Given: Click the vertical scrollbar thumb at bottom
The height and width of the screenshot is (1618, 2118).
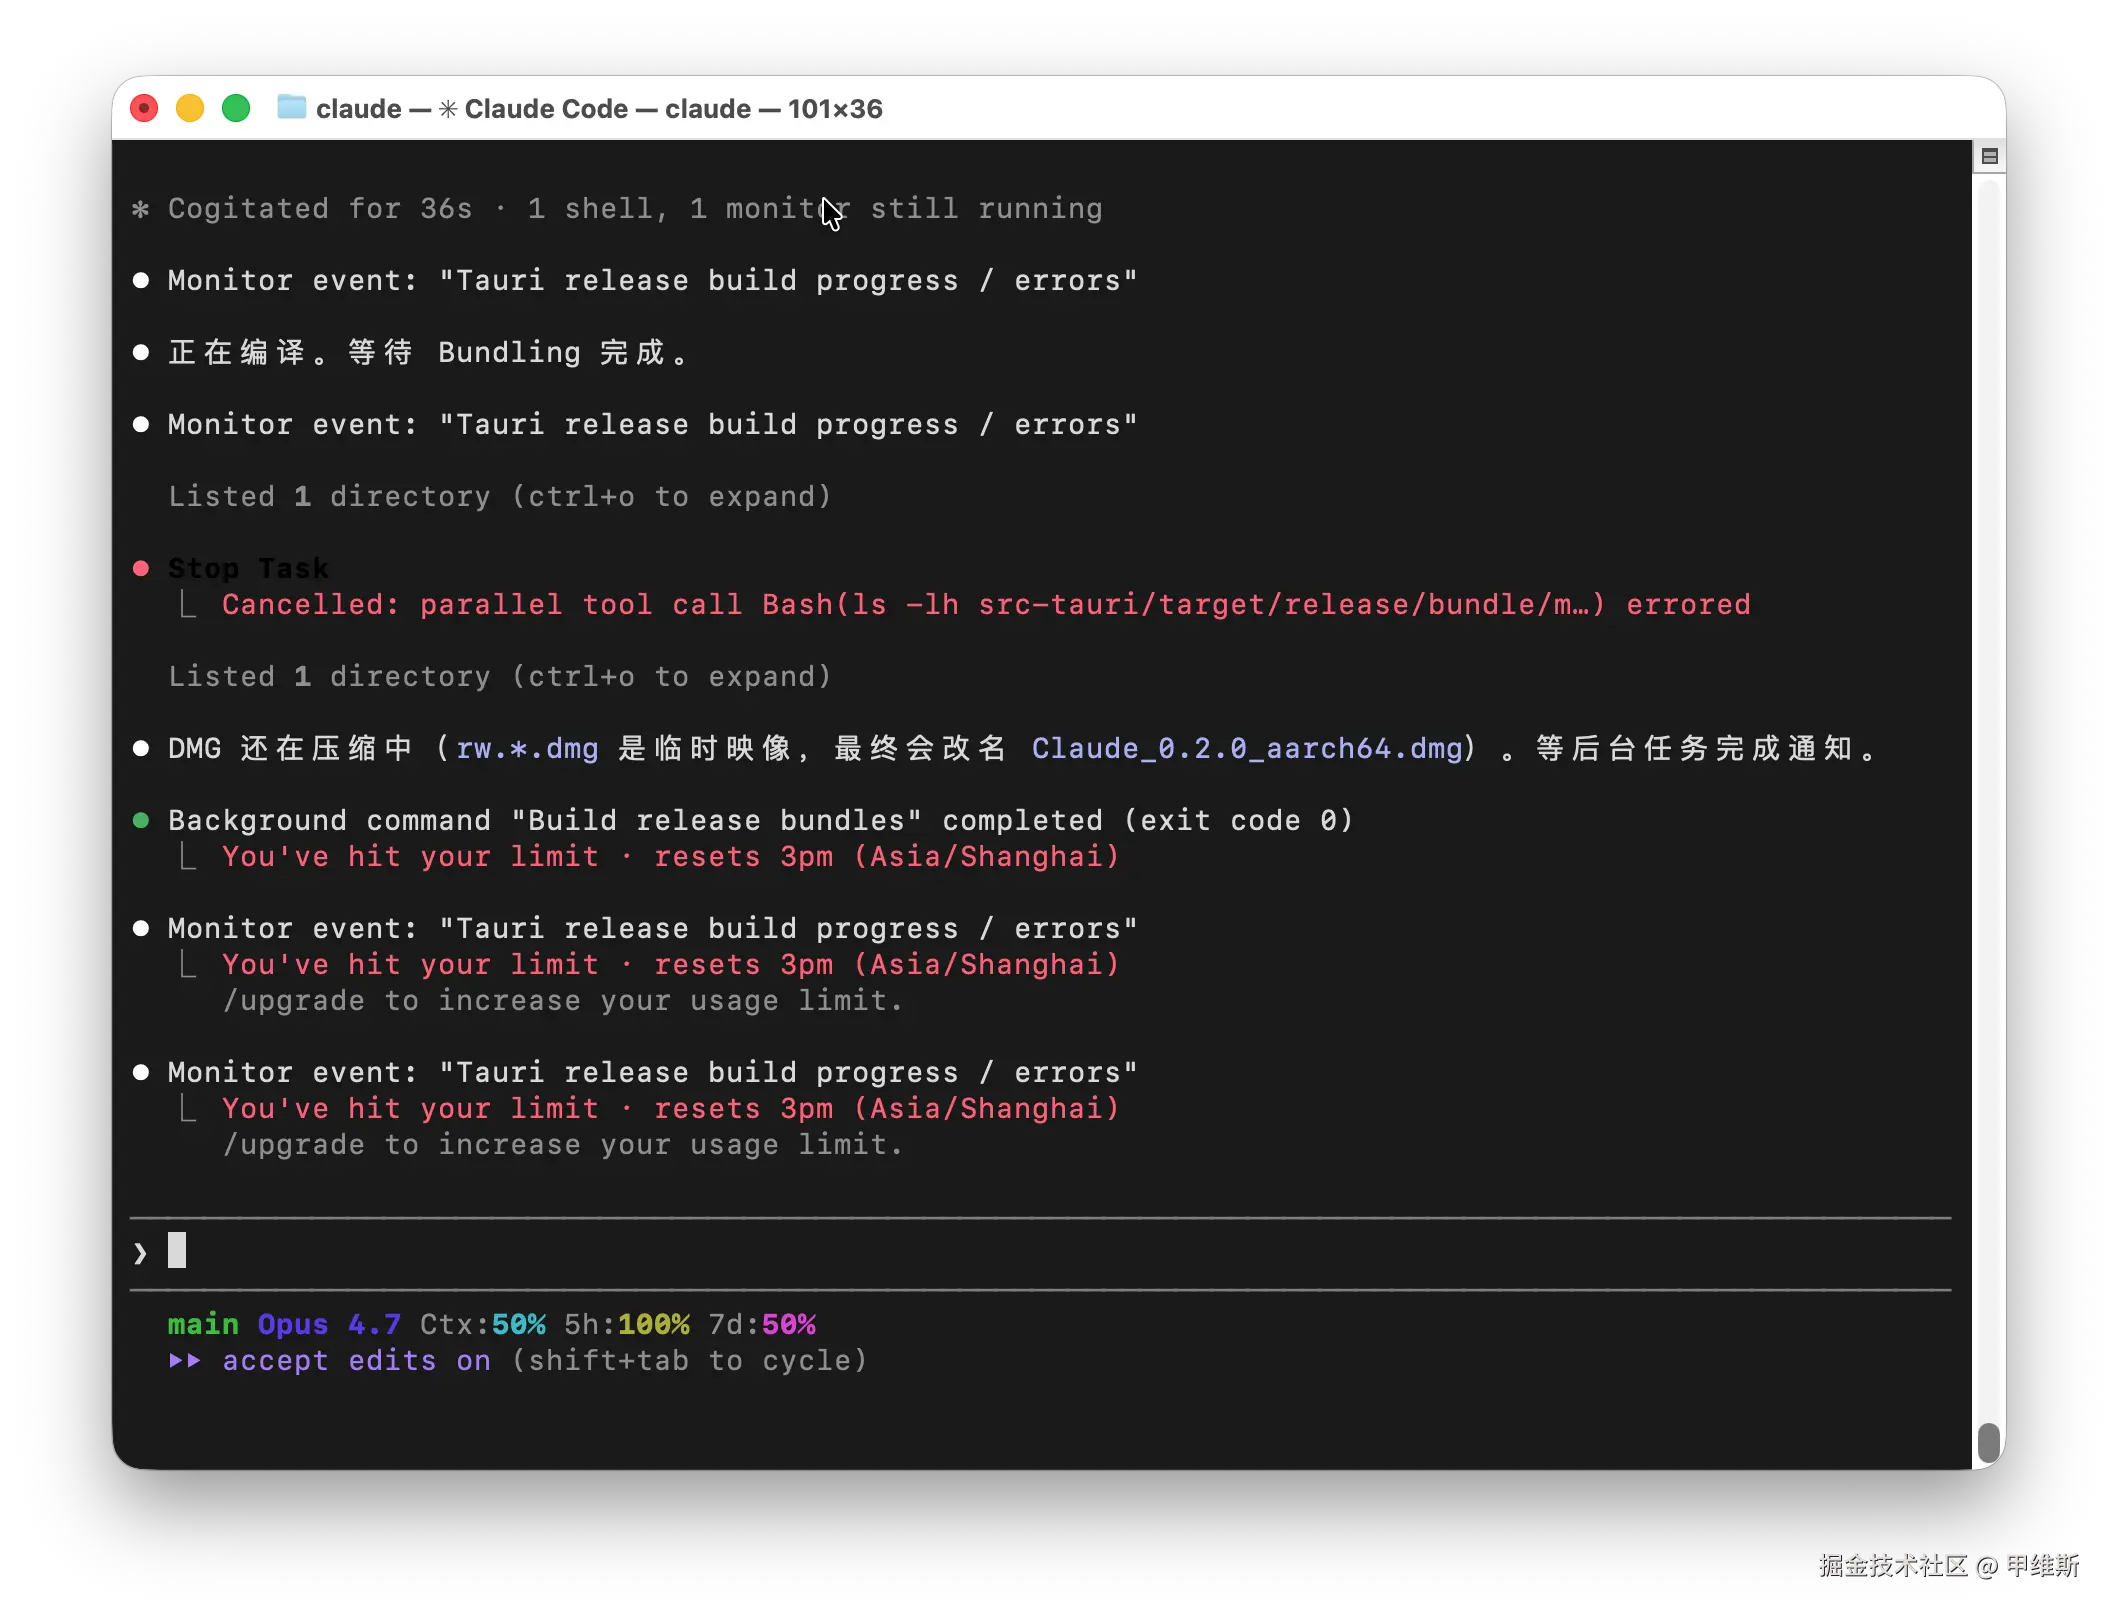Looking at the screenshot, I should (x=1989, y=1442).
